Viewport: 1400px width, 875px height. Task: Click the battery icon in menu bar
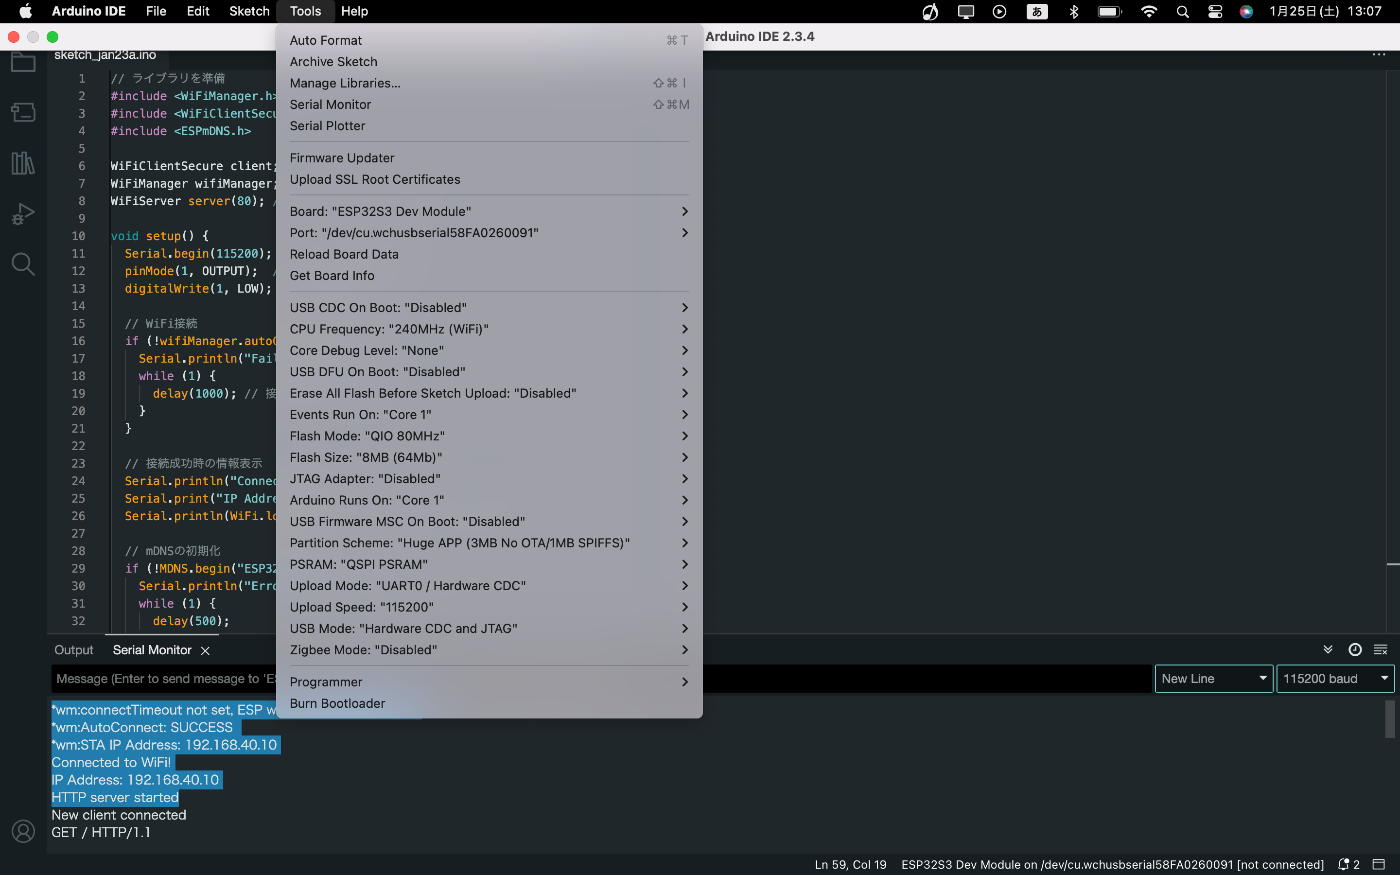click(1110, 11)
